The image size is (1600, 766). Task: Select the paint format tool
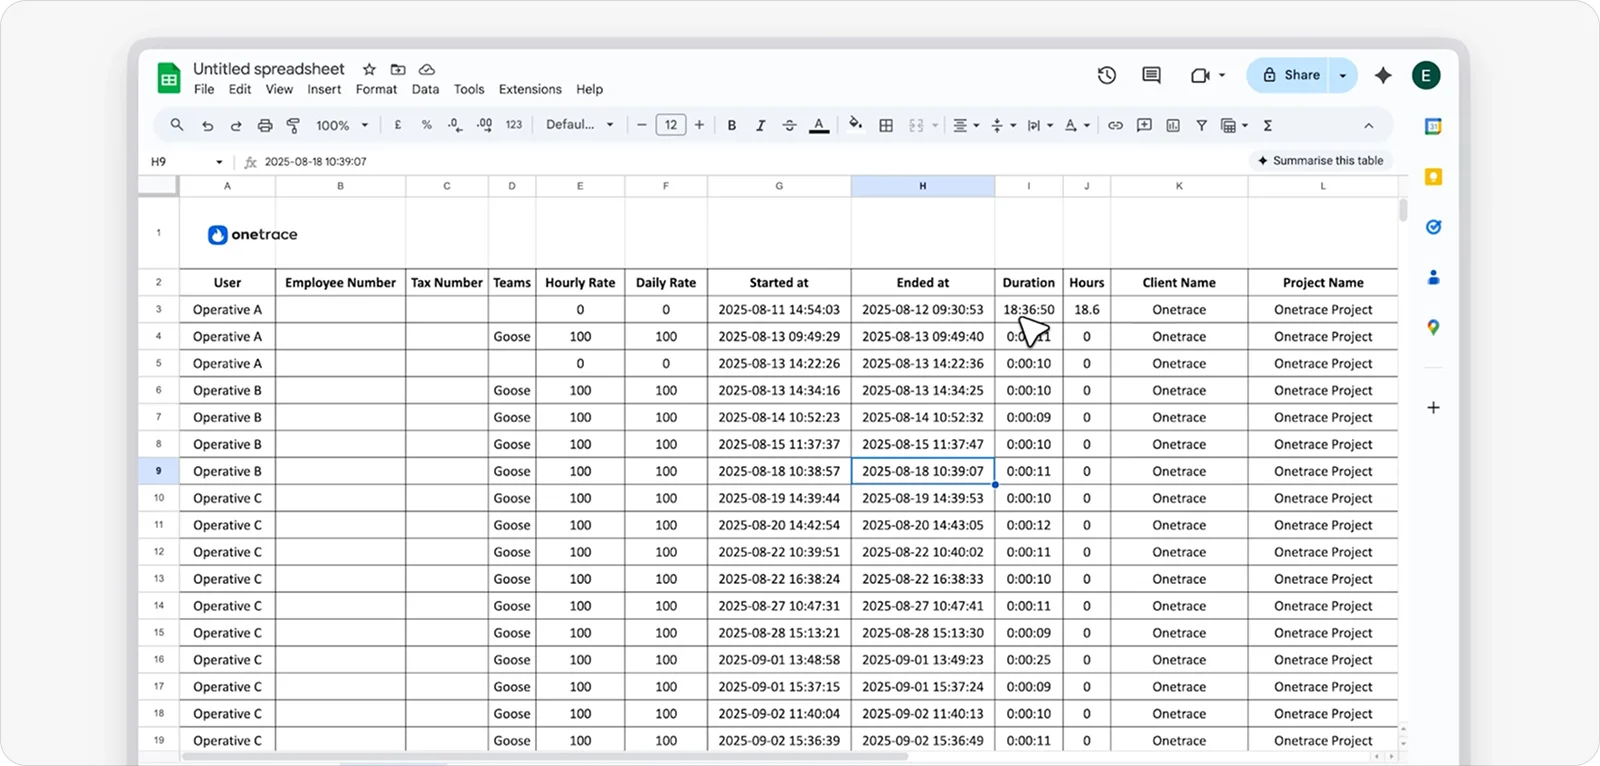(293, 125)
